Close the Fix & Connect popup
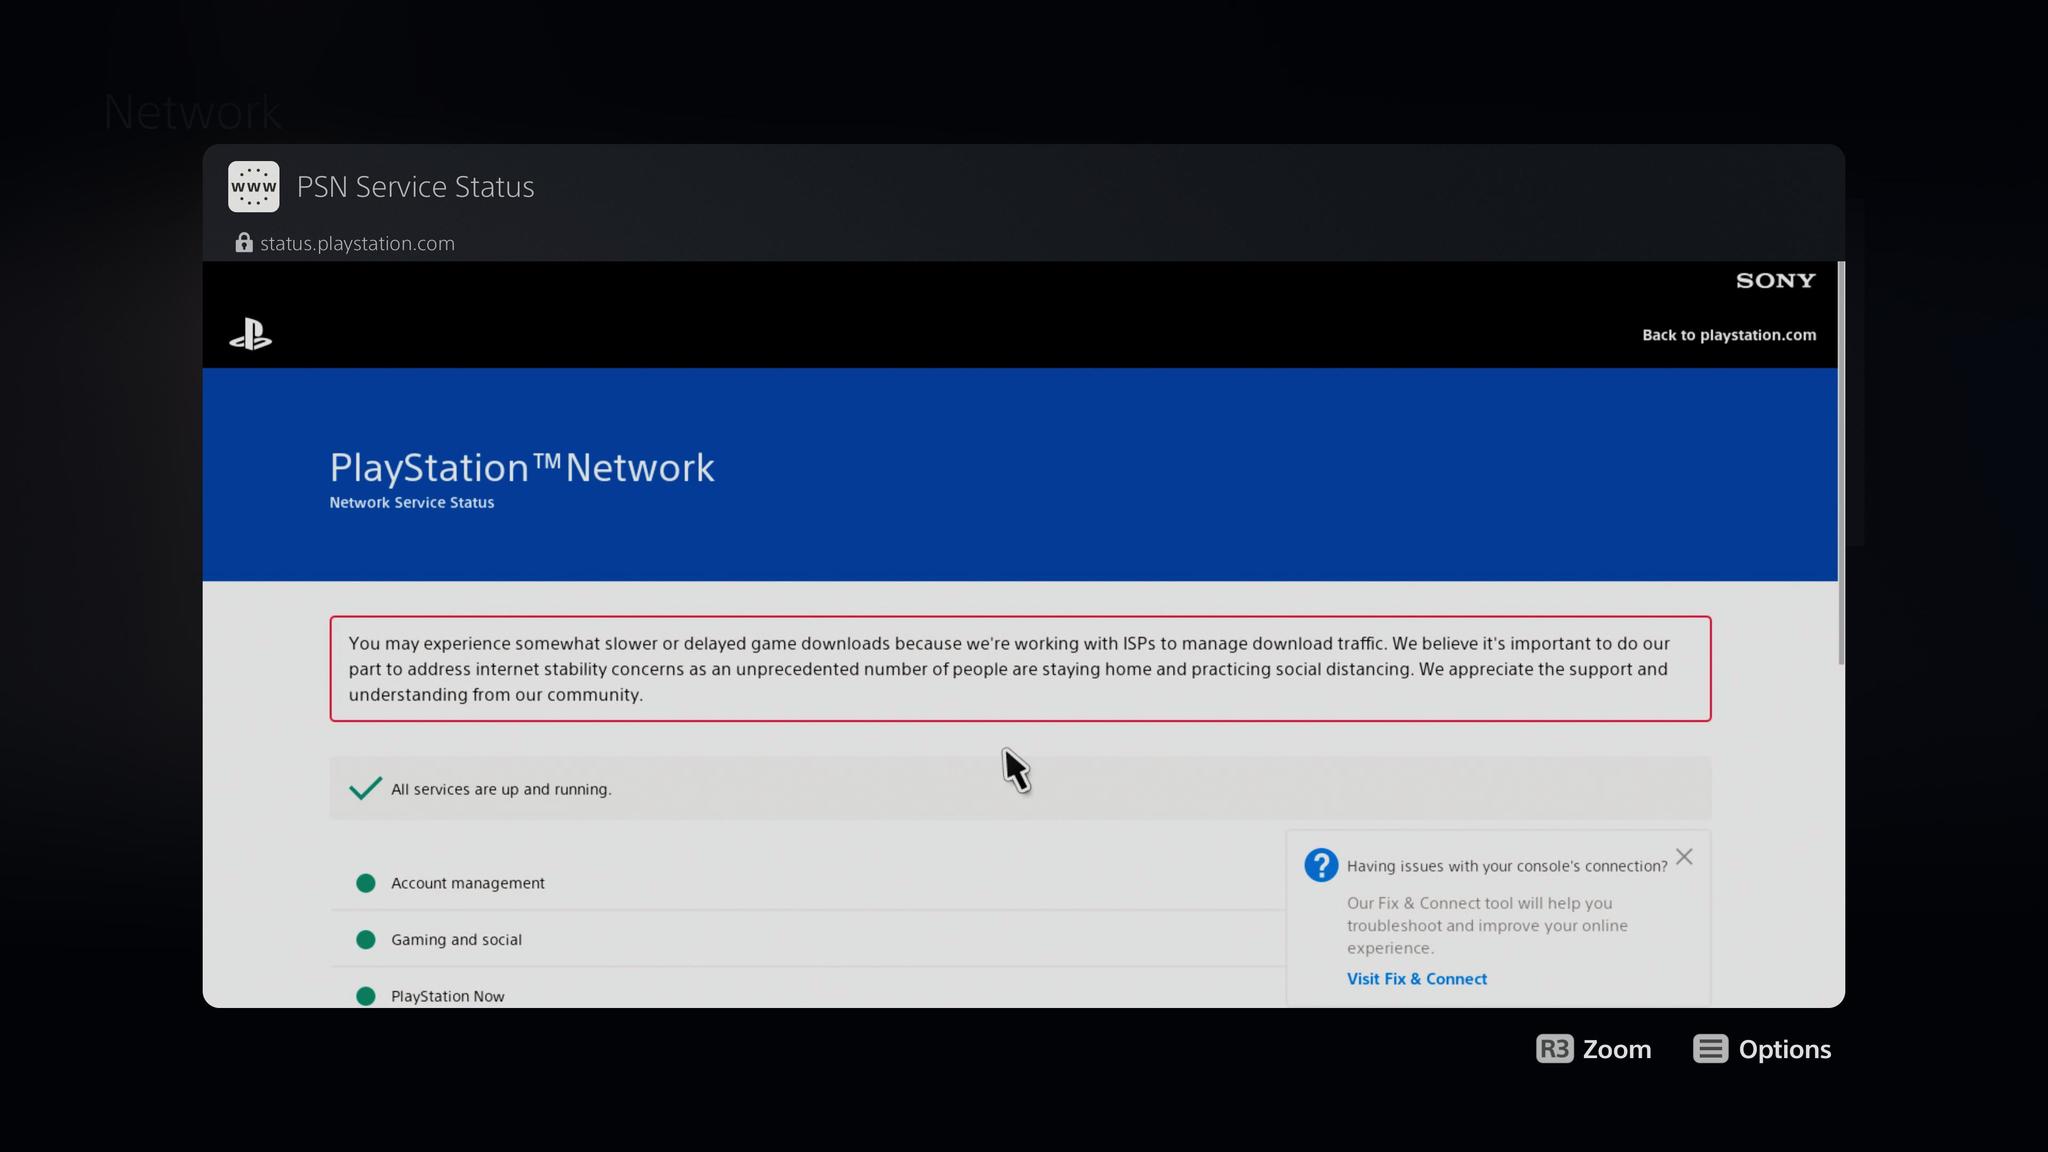This screenshot has width=2048, height=1152. click(1684, 857)
